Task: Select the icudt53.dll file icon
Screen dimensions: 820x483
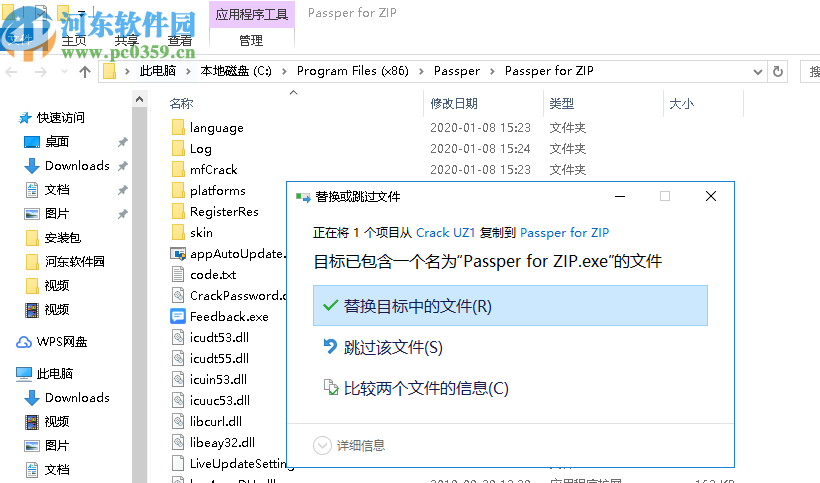Action: [x=178, y=337]
